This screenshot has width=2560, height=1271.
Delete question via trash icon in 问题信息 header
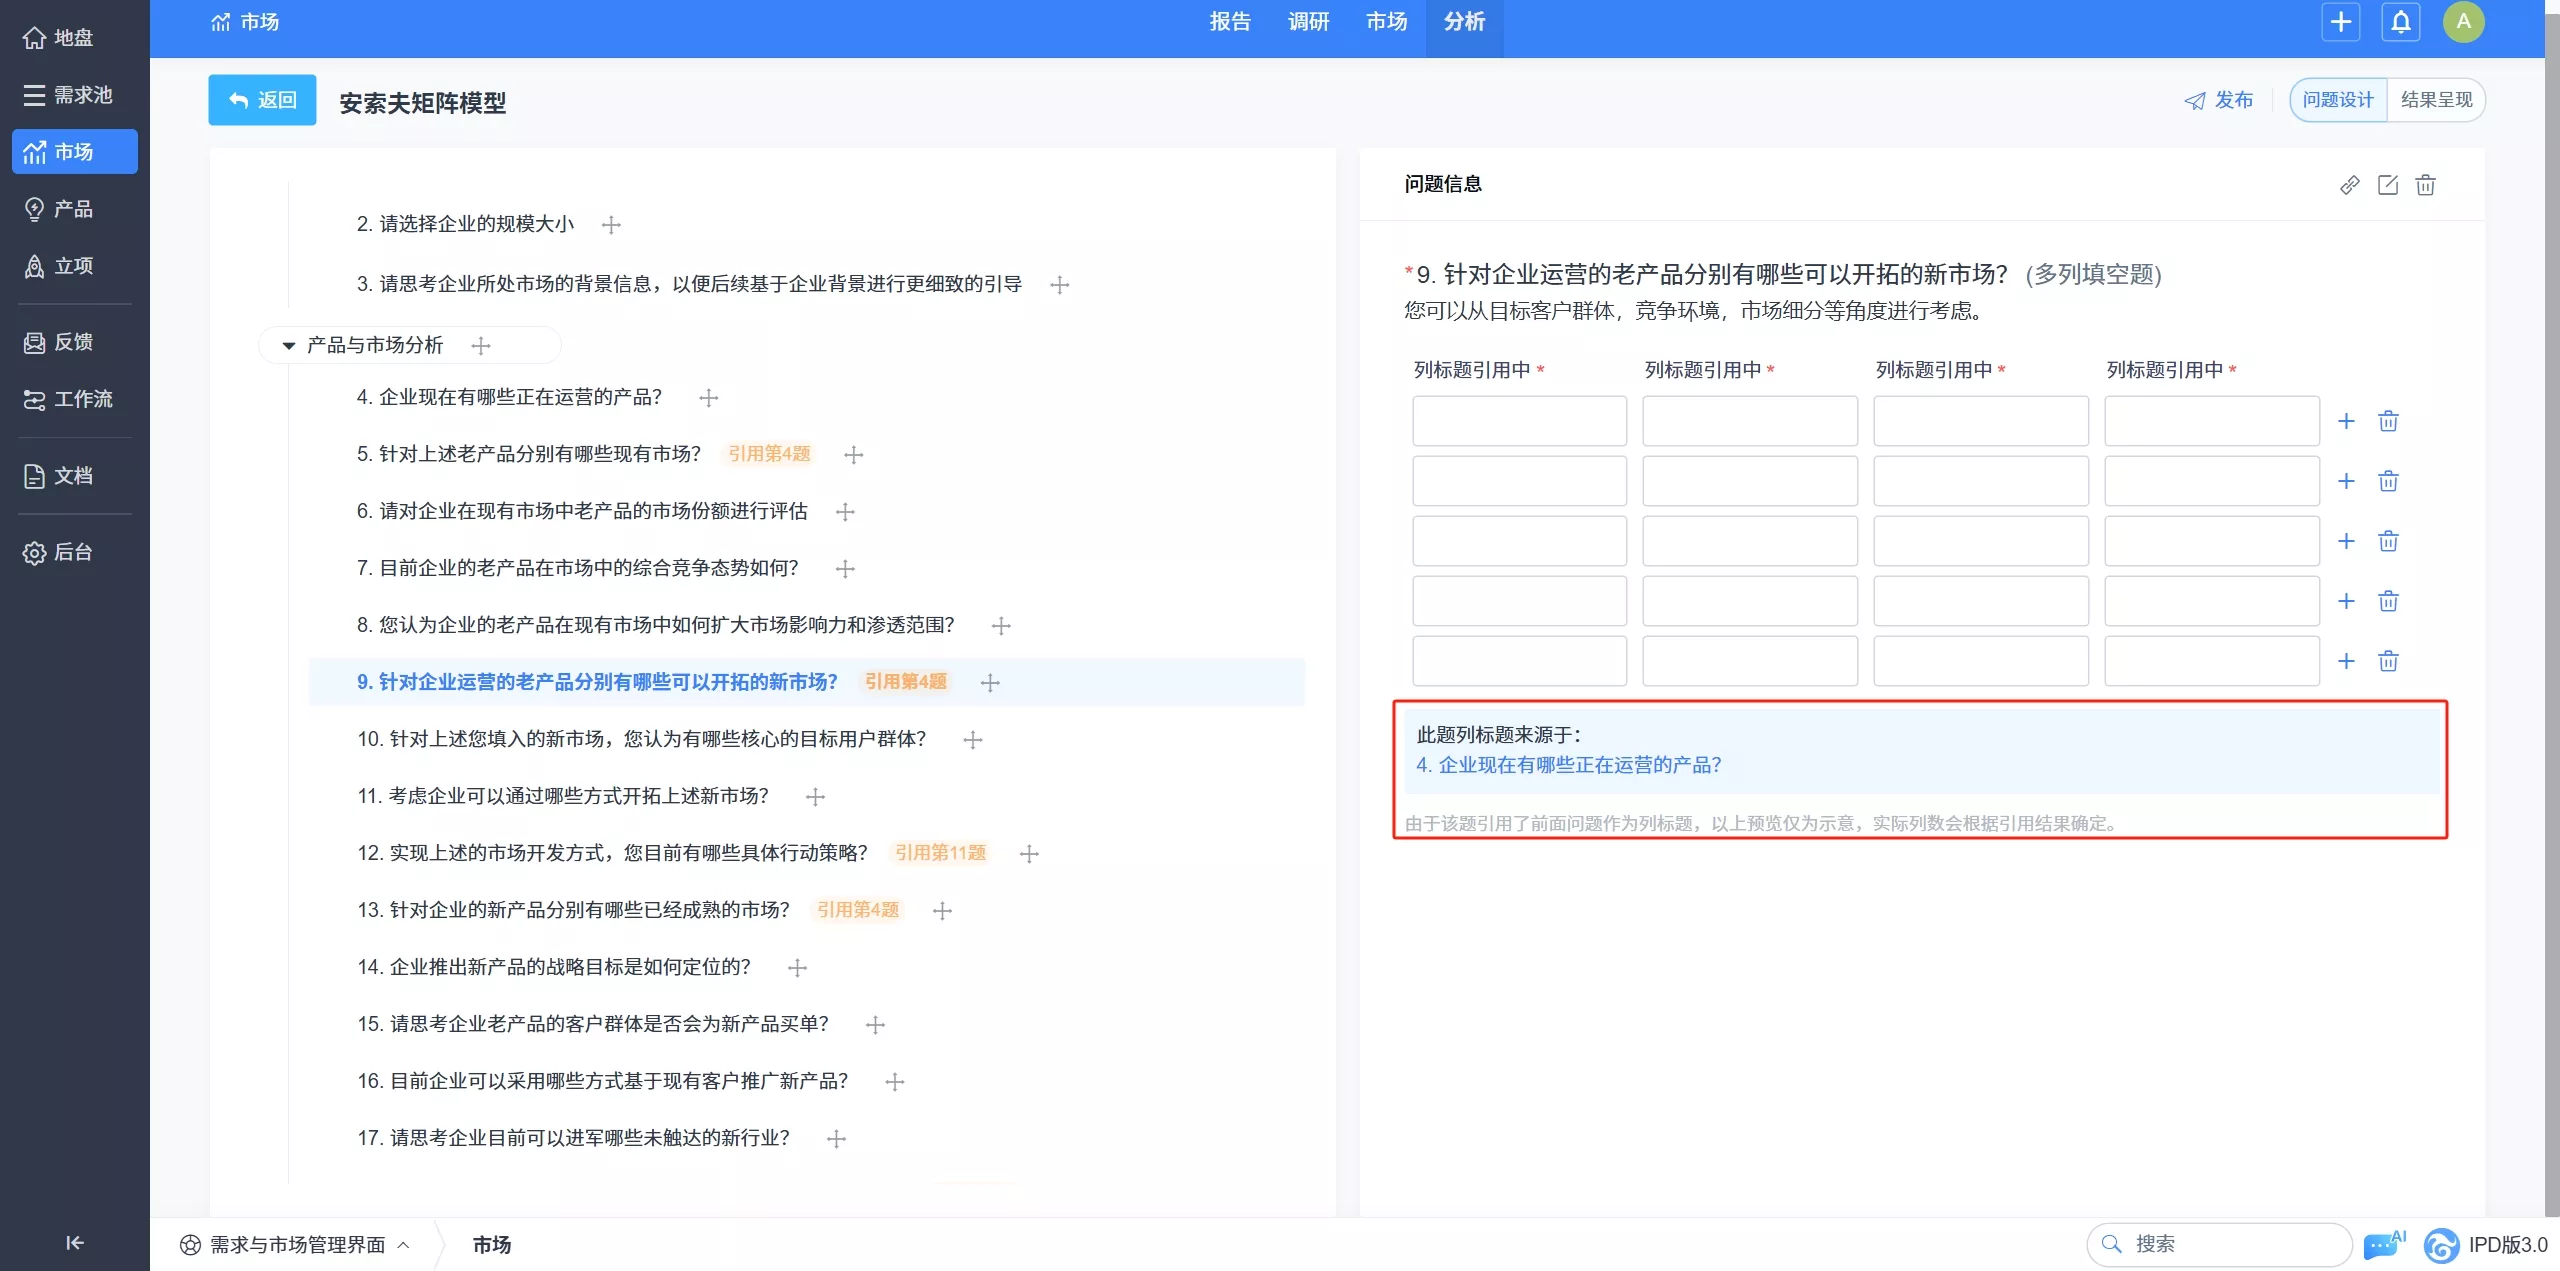tap(2426, 185)
